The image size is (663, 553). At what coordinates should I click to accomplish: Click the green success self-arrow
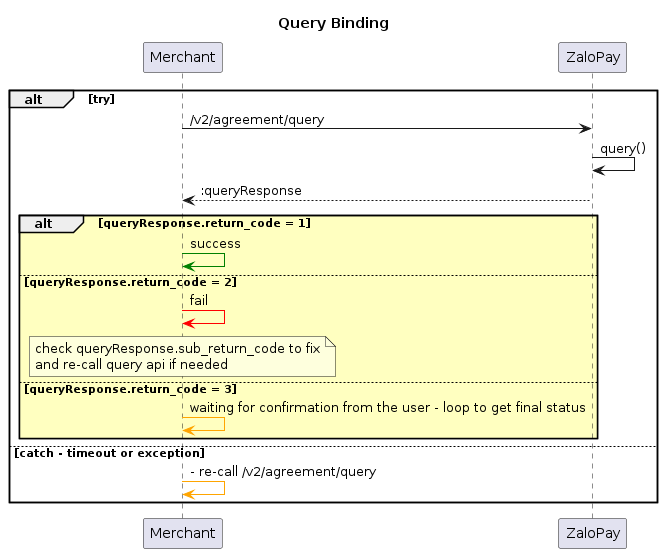tap(203, 260)
